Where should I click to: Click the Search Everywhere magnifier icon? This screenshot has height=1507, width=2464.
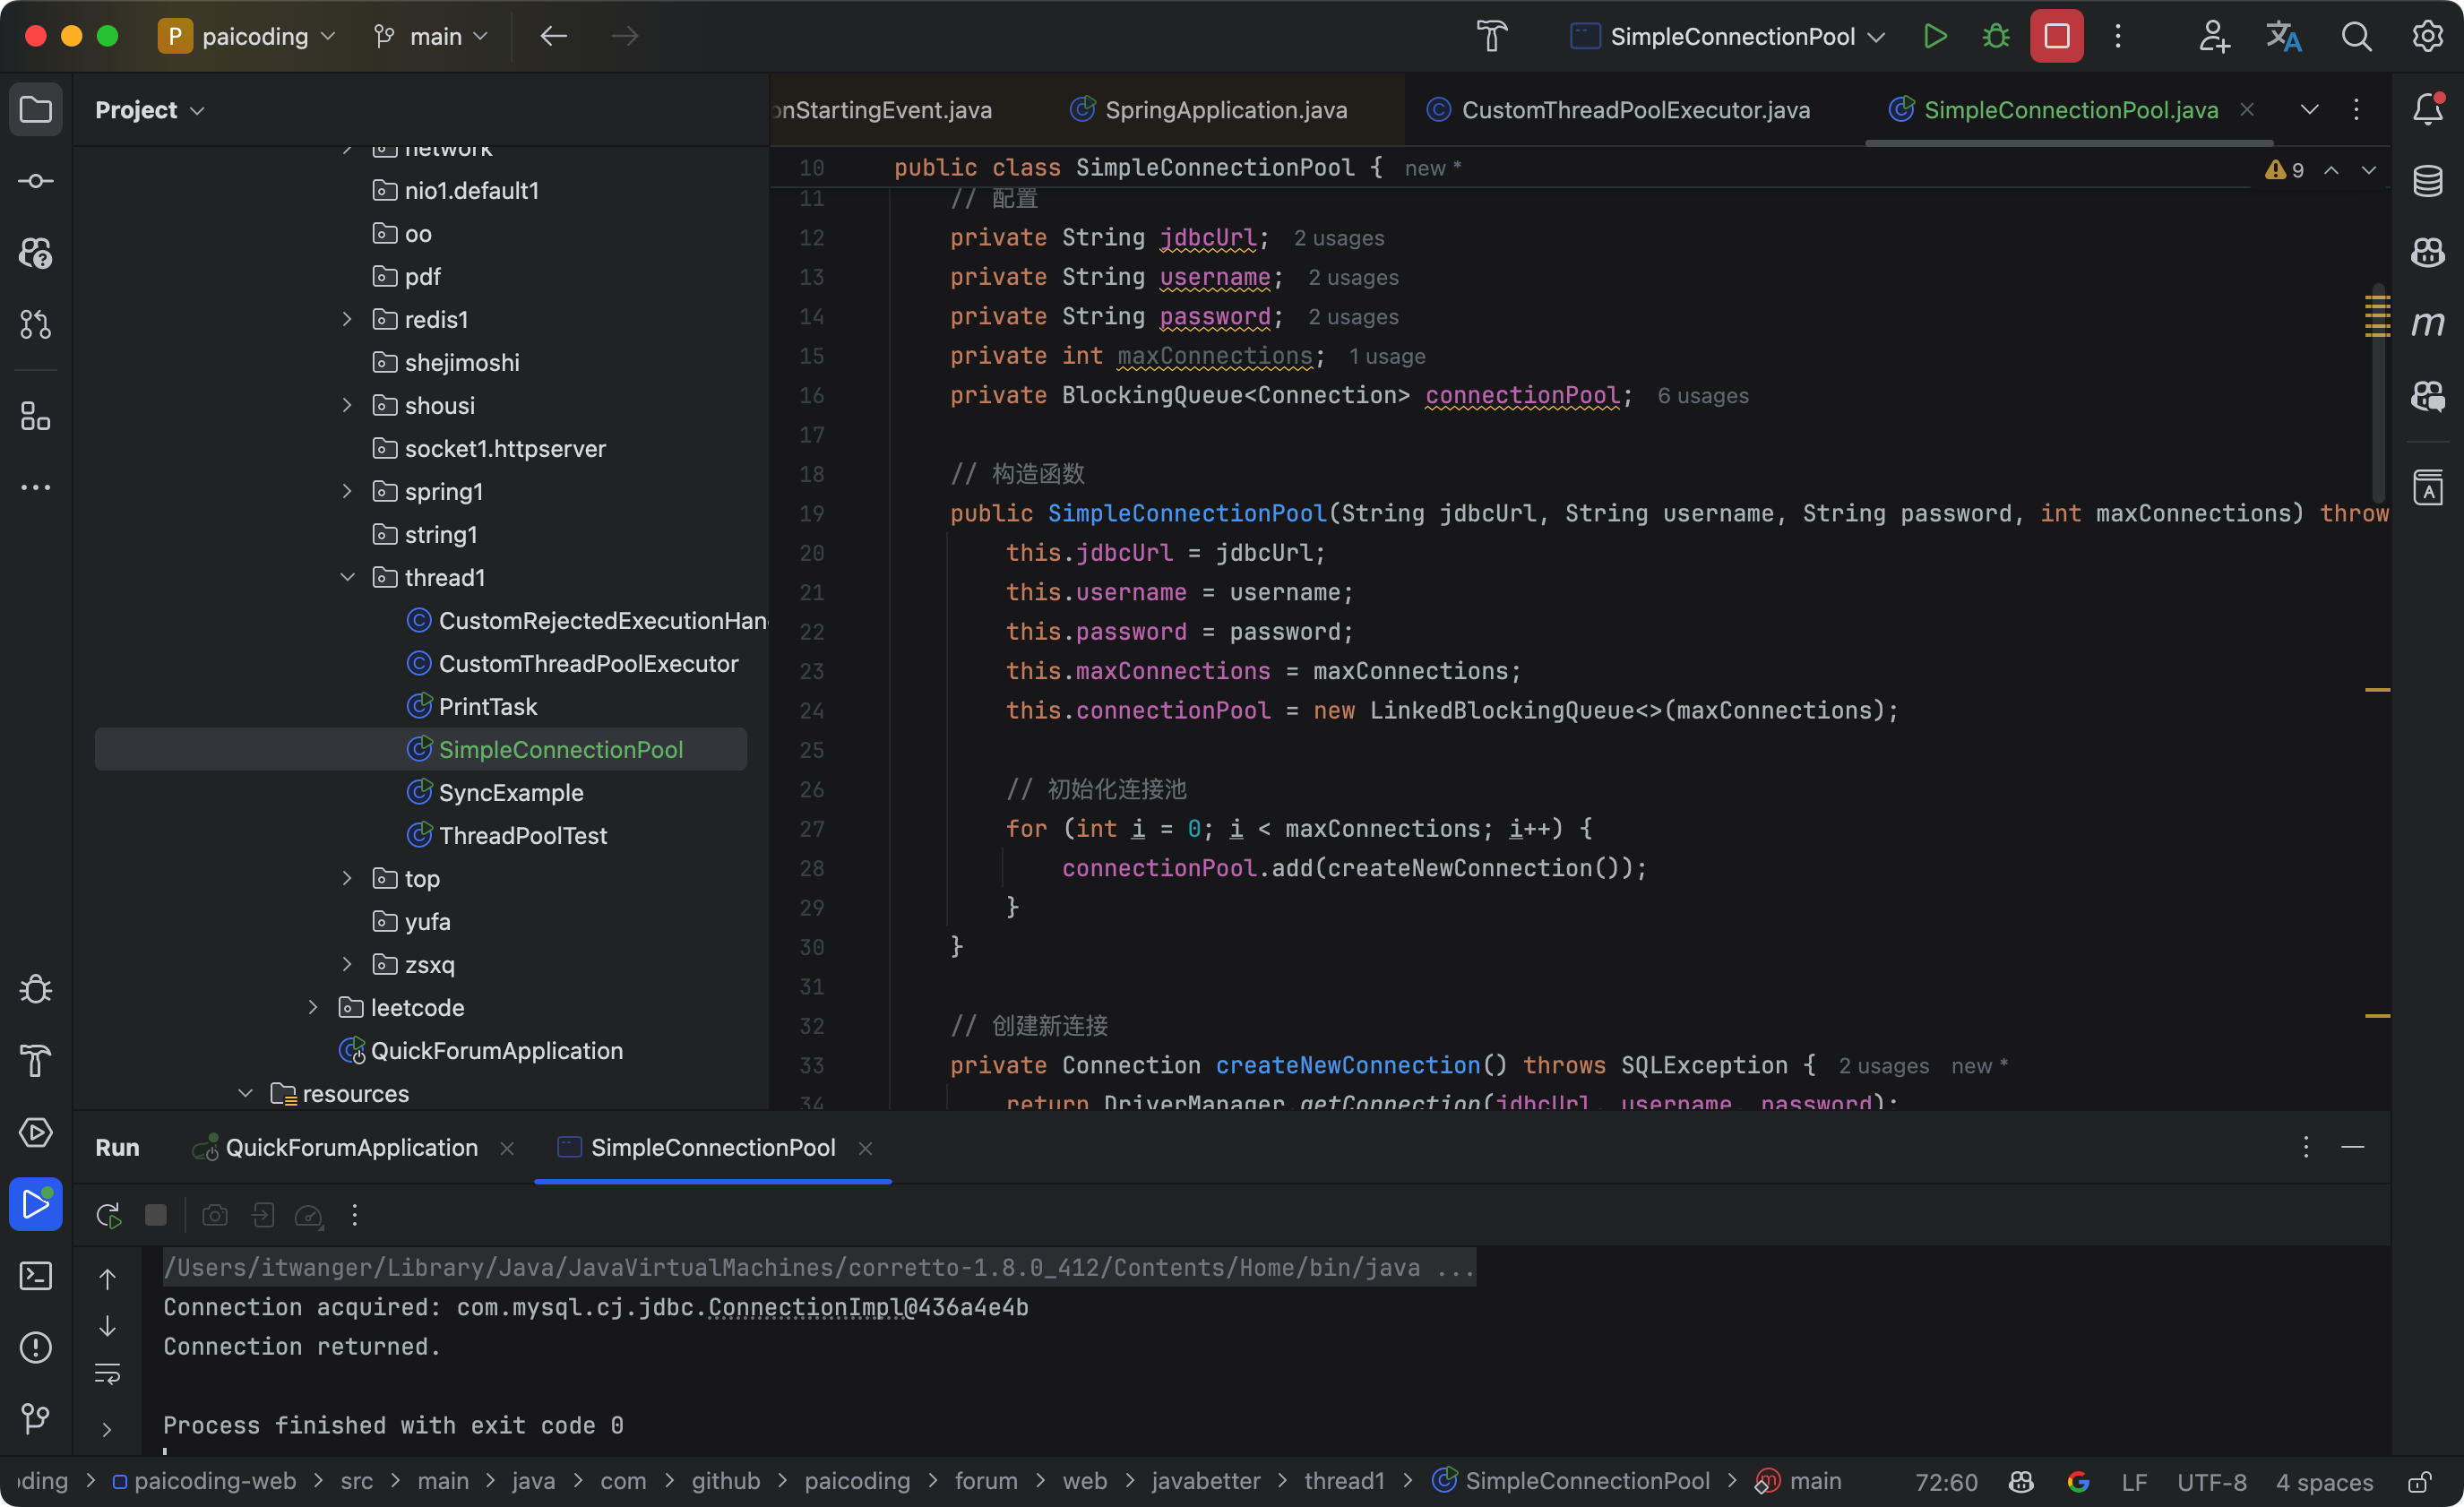[x=2356, y=37]
